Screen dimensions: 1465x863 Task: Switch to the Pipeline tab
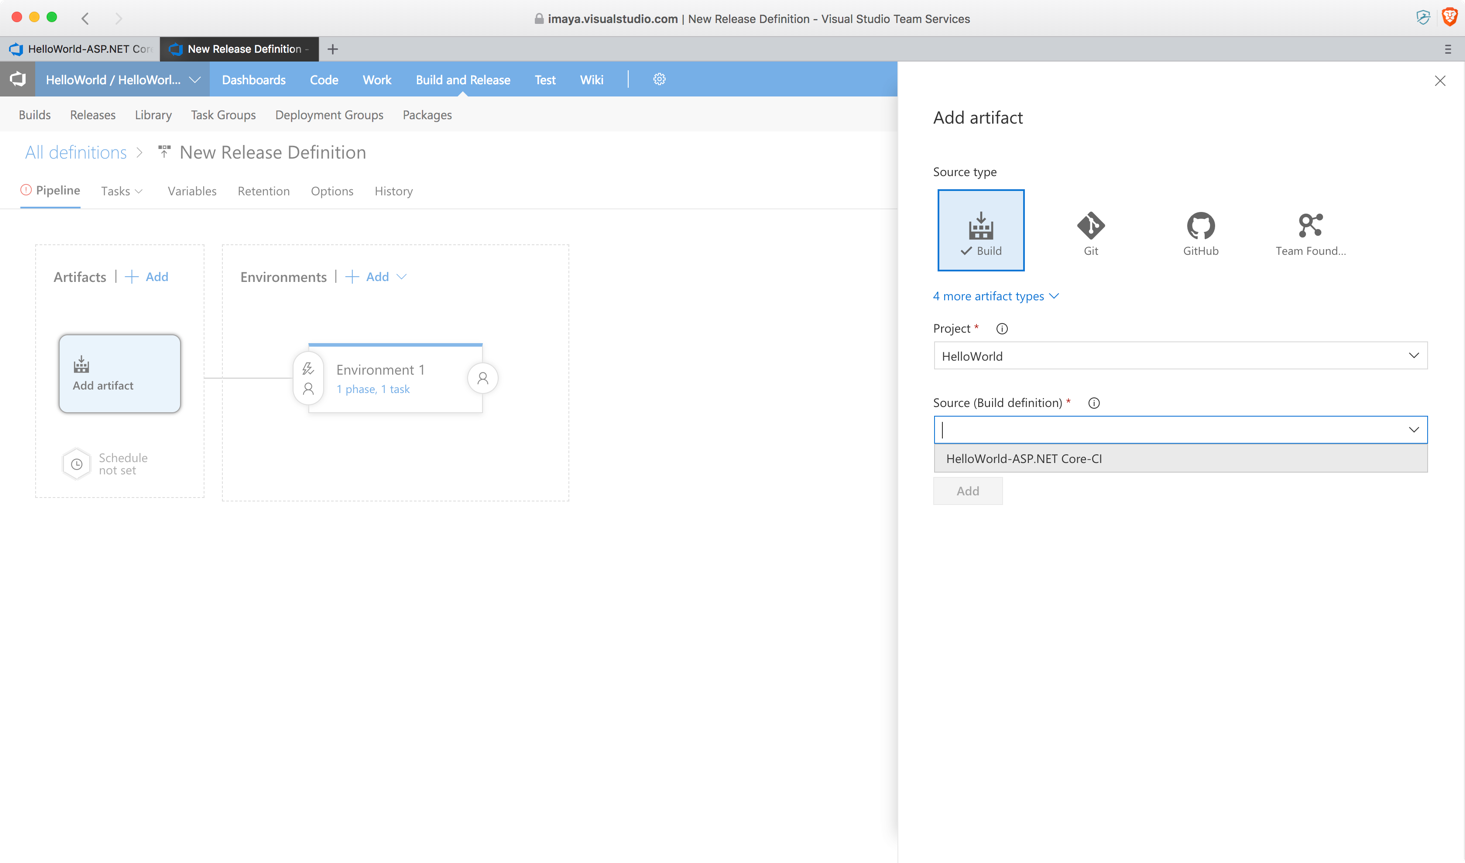point(50,190)
